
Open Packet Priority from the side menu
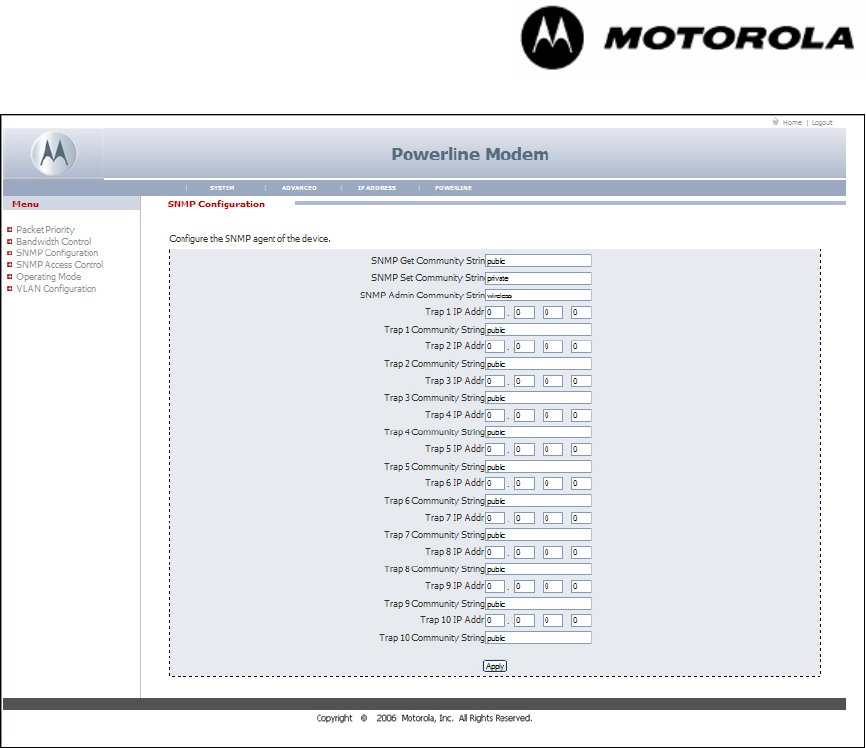tap(45, 229)
